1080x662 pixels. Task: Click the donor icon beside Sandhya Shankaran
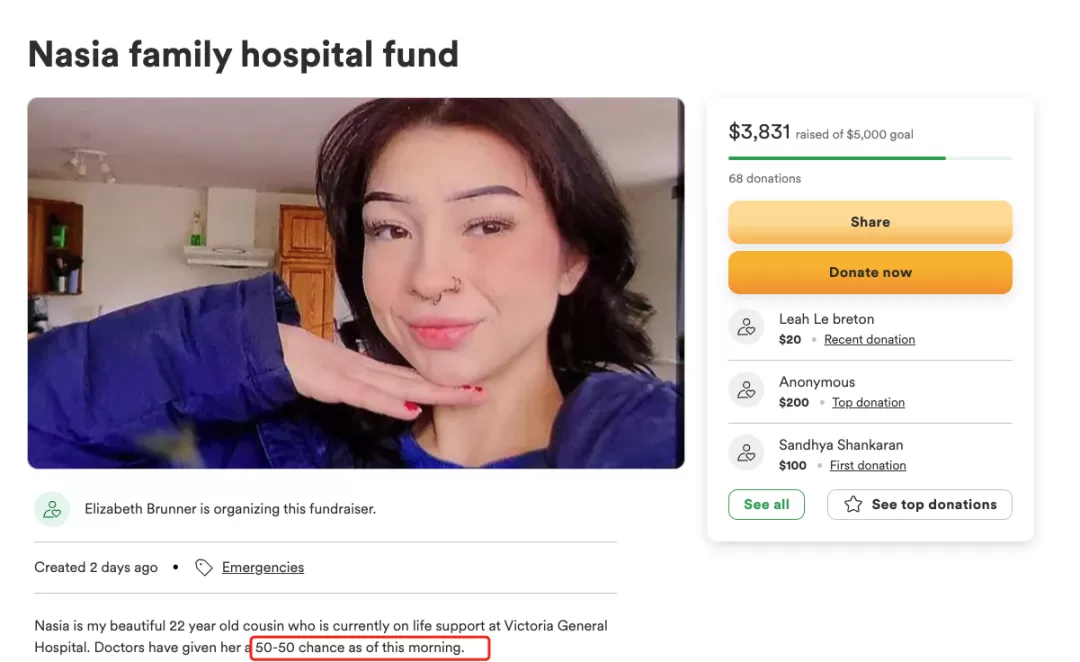(x=747, y=453)
